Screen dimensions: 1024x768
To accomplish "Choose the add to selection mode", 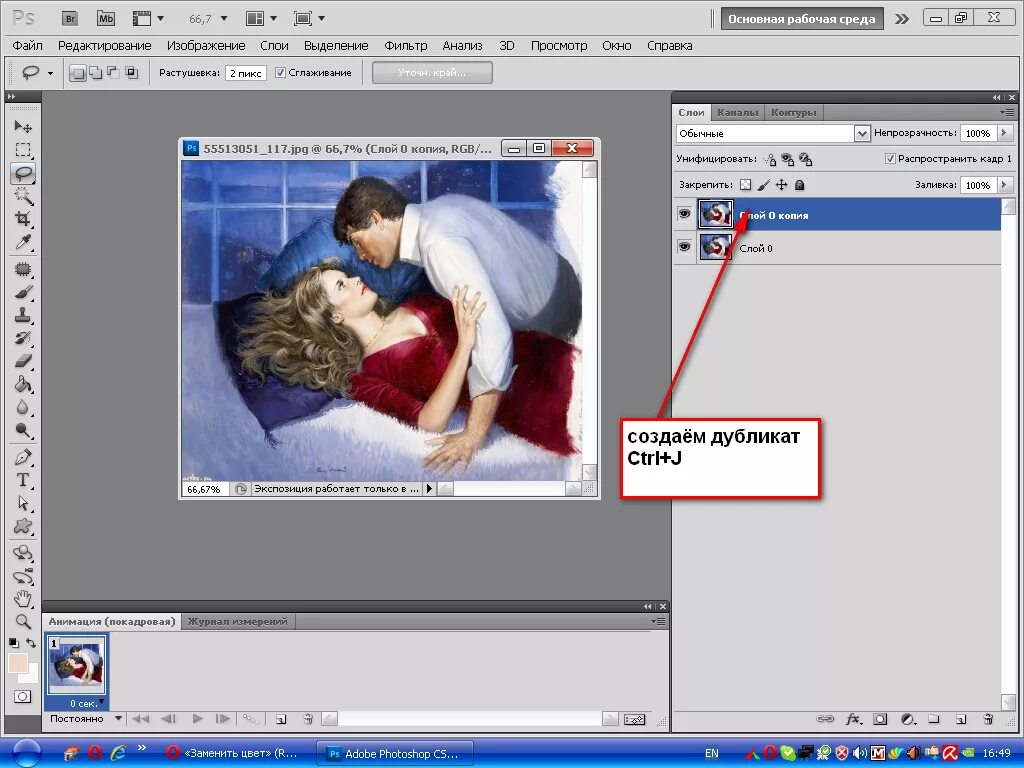I will click(95, 72).
